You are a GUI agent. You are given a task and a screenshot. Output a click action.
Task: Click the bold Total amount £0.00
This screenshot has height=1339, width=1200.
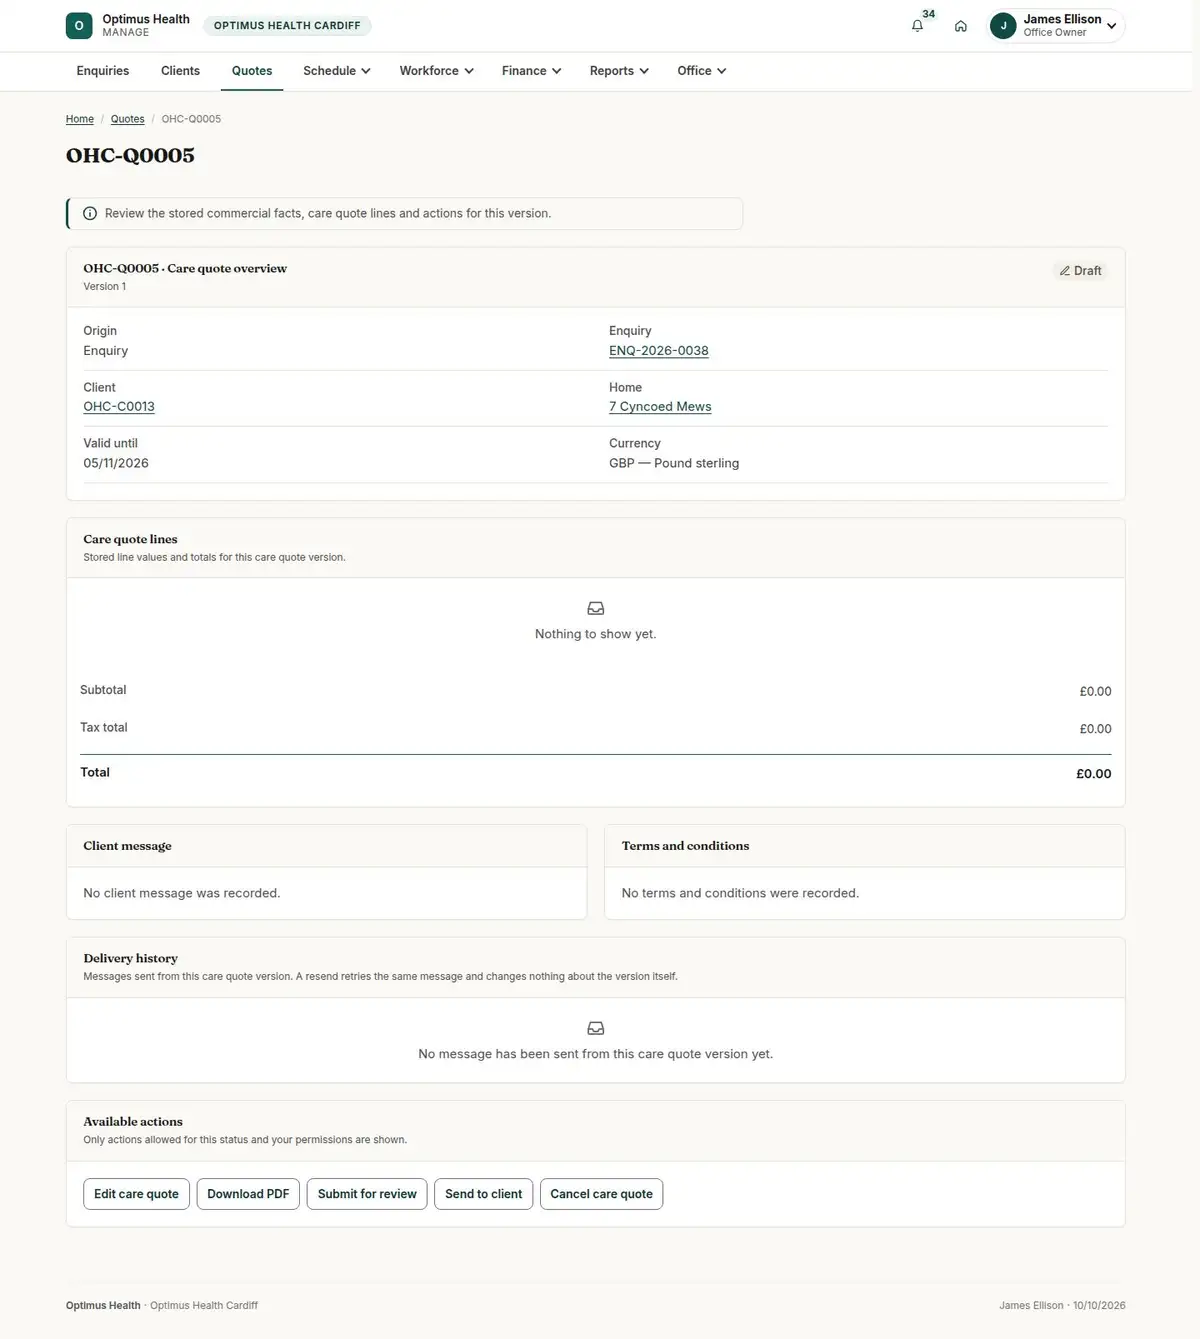point(1094,774)
